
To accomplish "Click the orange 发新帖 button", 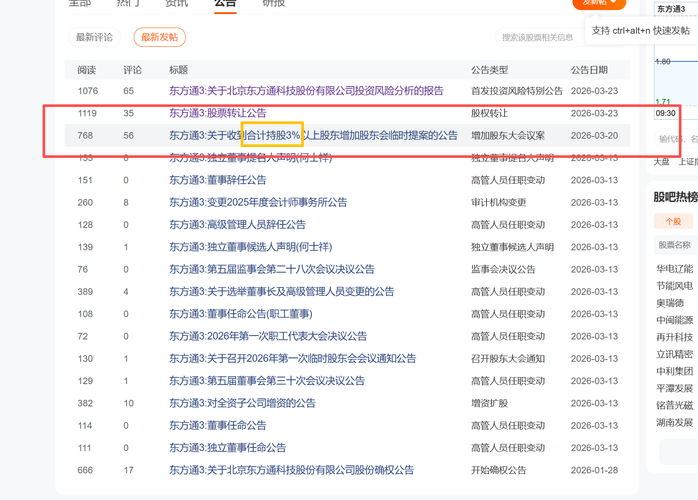I will 599,3.
